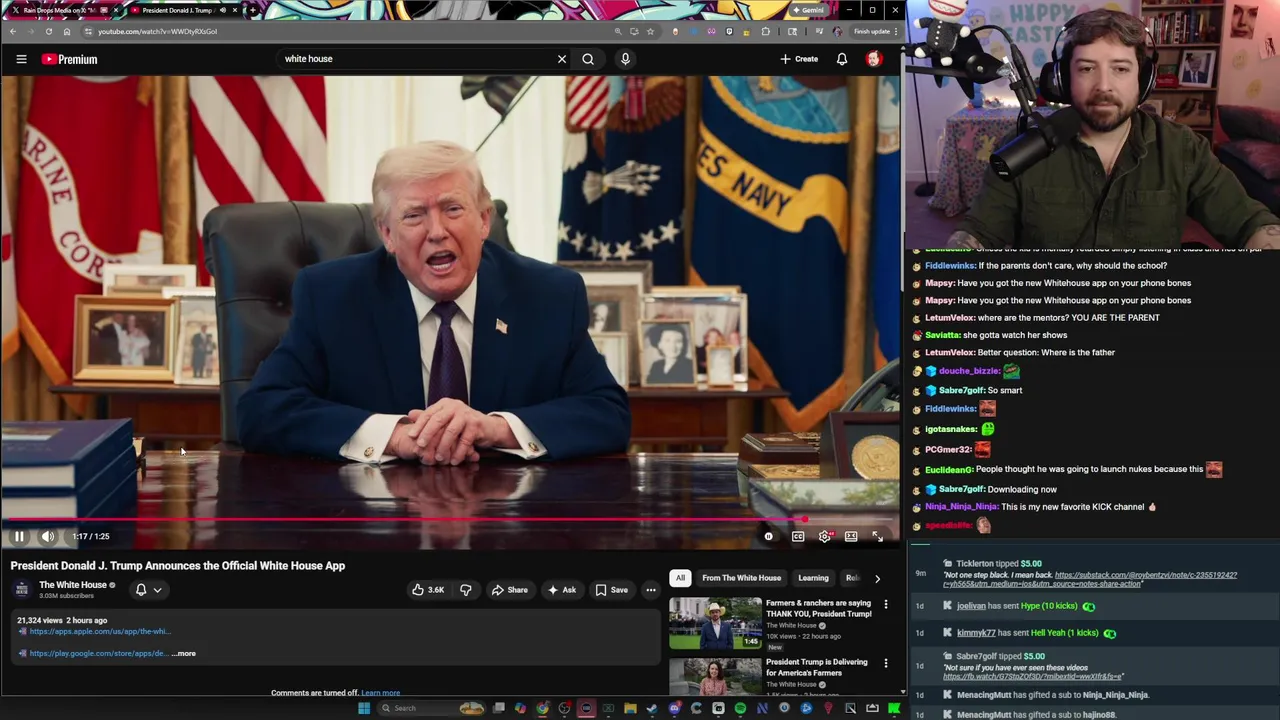Image resolution: width=1280 pixels, height=720 pixels.
Task: Click the Share button
Action: (x=510, y=590)
